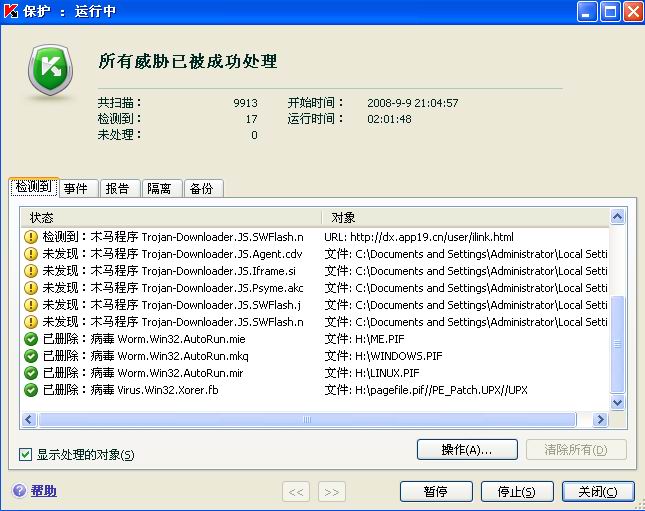Screen dimensions: 645x511
Task: Minimize the Kaspersky protection window
Action: pyautogui.click(x=587, y=11)
